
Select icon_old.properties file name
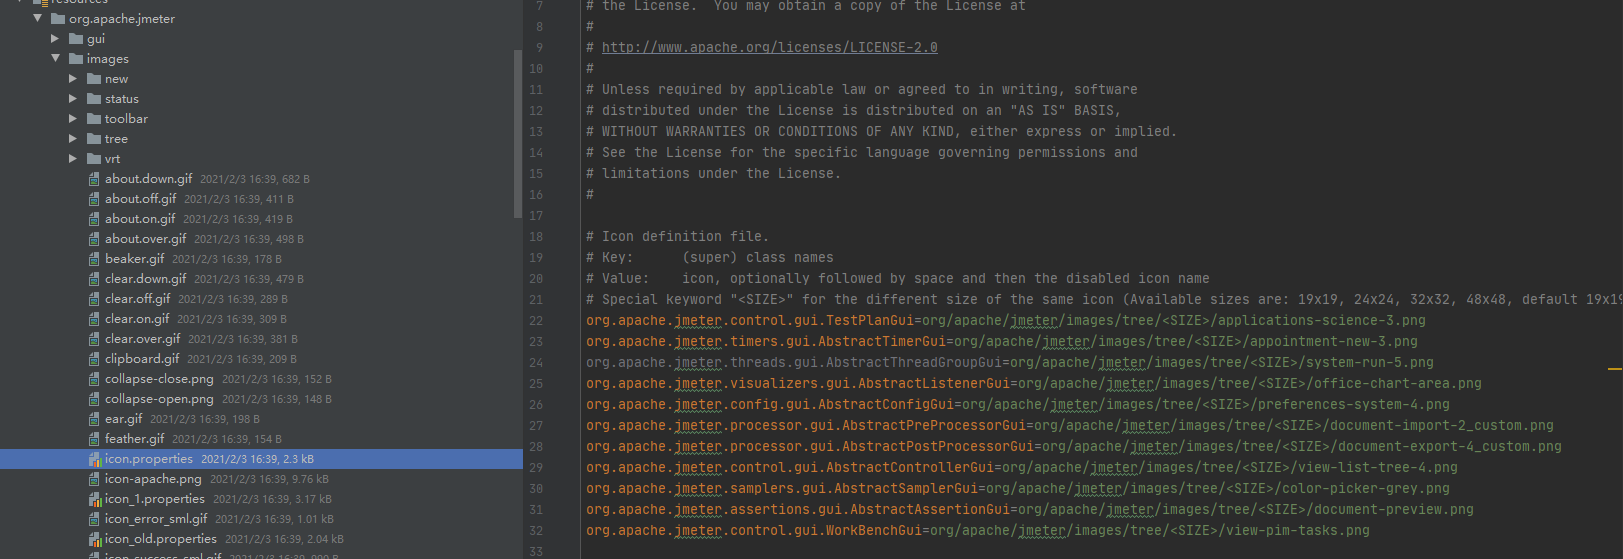[161, 539]
